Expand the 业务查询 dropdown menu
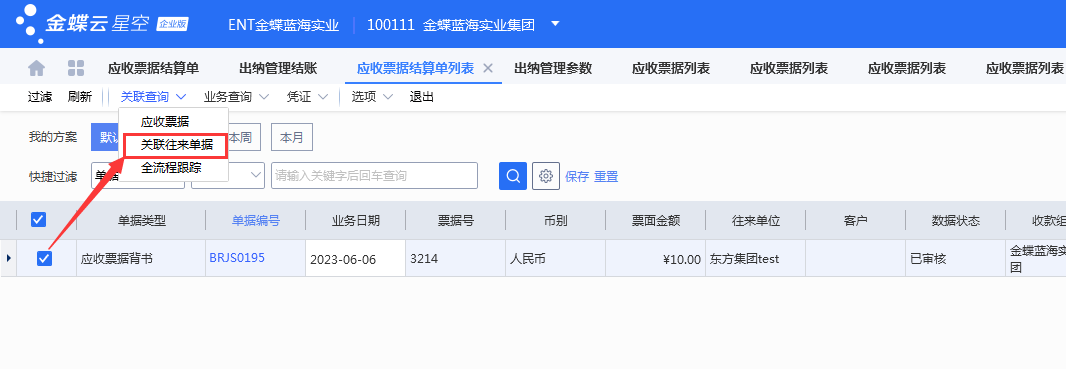Viewport: 1066px width, 369px height. tap(237, 97)
